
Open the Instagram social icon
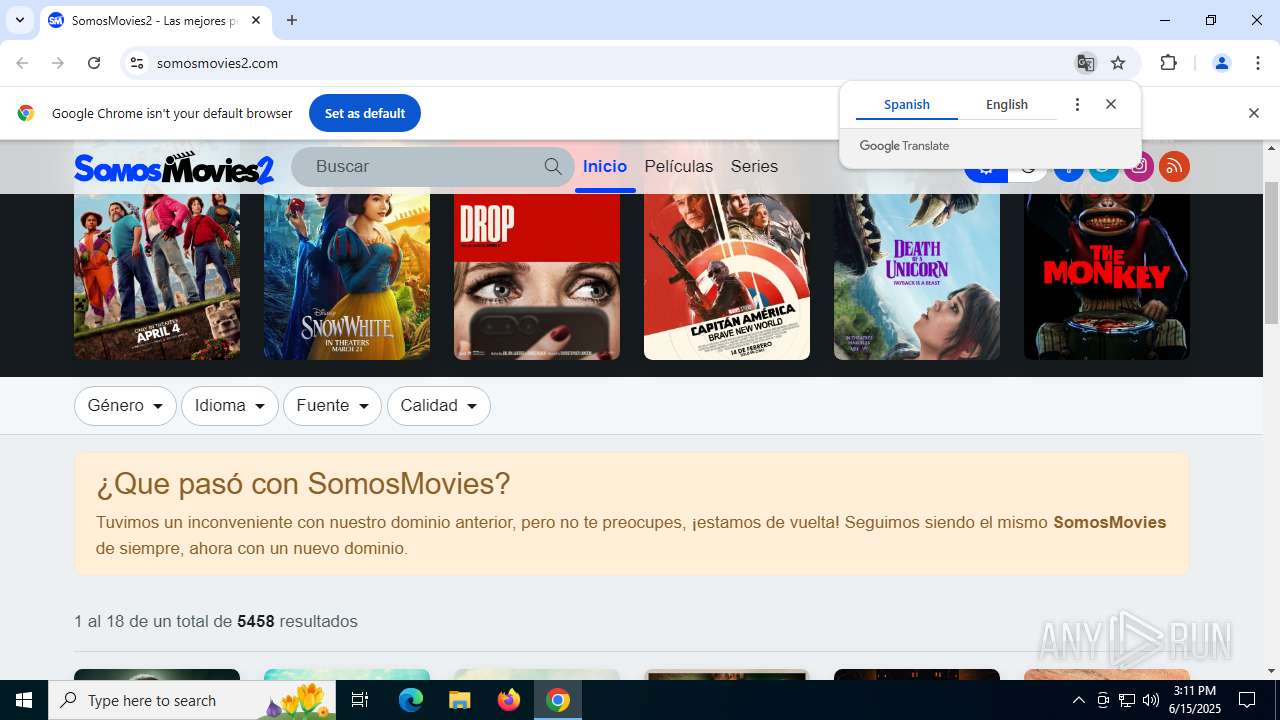tap(1138, 166)
